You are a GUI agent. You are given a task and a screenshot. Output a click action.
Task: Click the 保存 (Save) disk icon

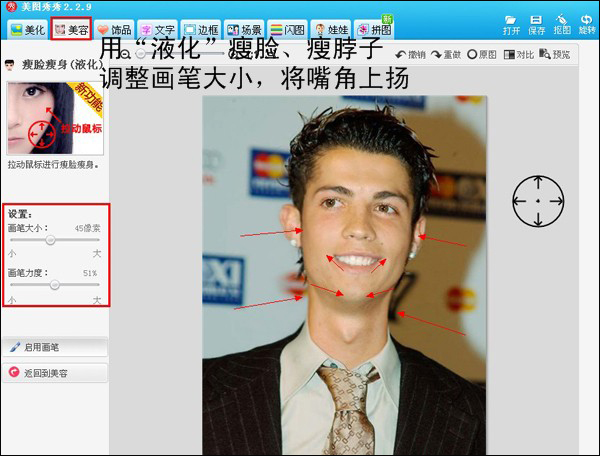click(536, 24)
